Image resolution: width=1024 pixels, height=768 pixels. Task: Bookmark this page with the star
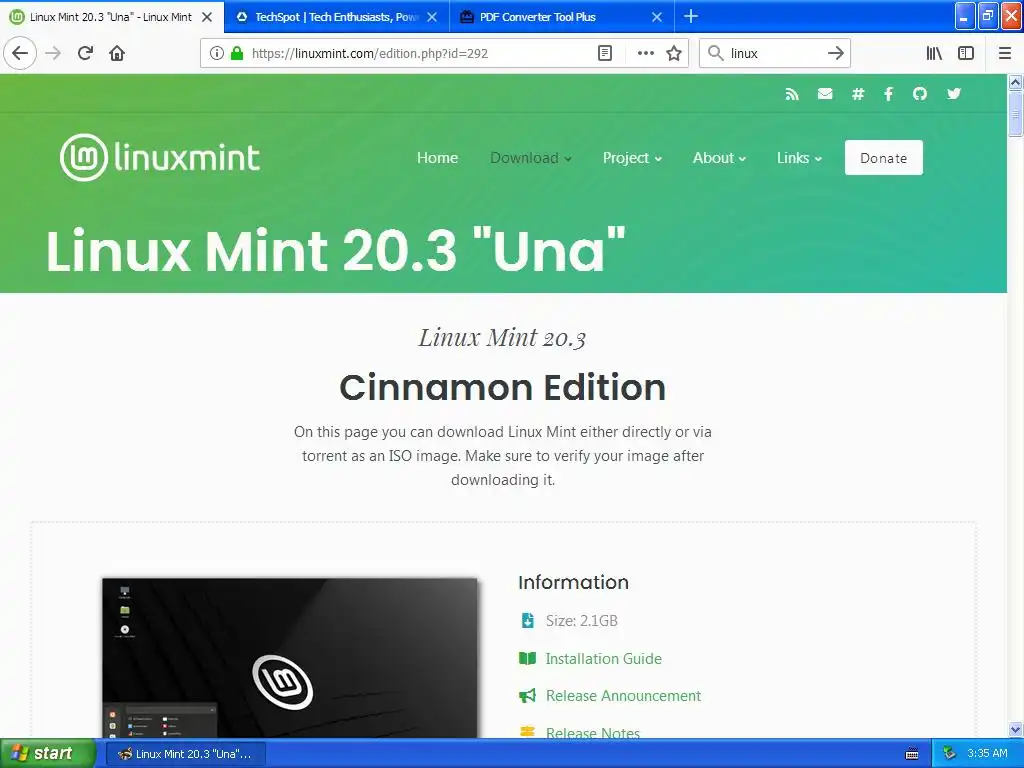tap(674, 54)
